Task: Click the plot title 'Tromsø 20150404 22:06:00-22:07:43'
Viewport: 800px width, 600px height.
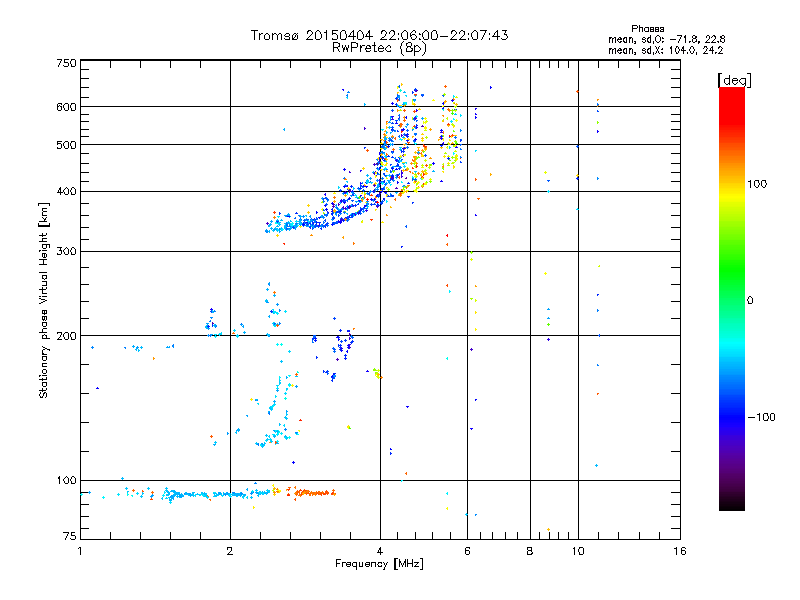Action: [x=379, y=35]
